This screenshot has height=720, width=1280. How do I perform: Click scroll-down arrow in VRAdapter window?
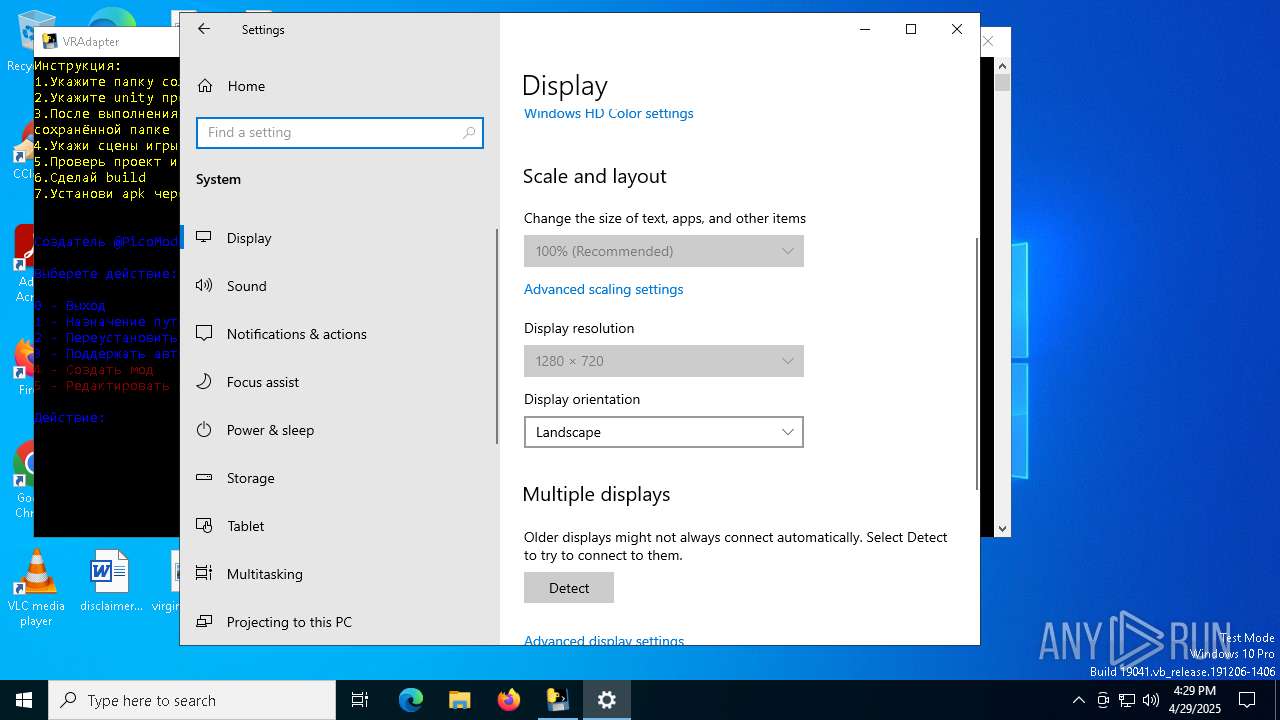point(1002,529)
